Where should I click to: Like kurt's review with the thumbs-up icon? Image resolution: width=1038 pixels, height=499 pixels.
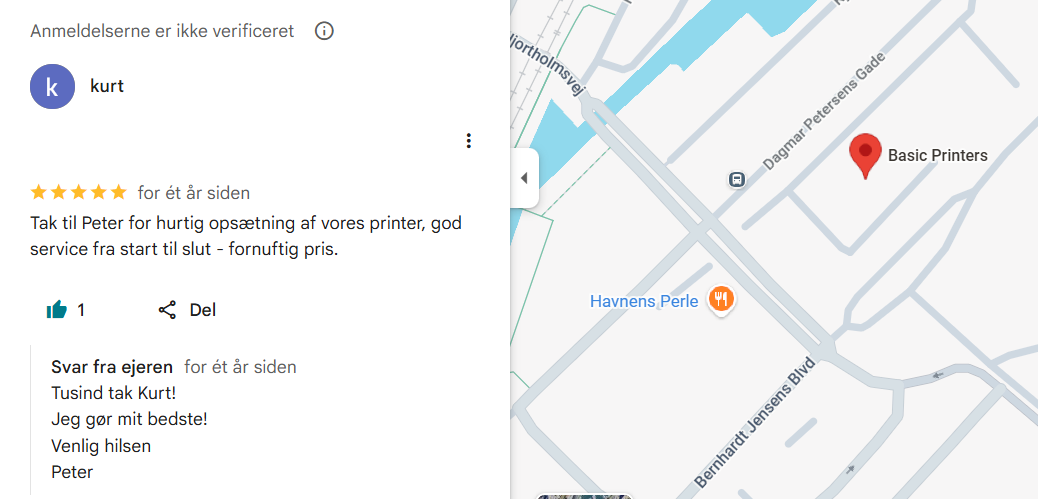[57, 310]
